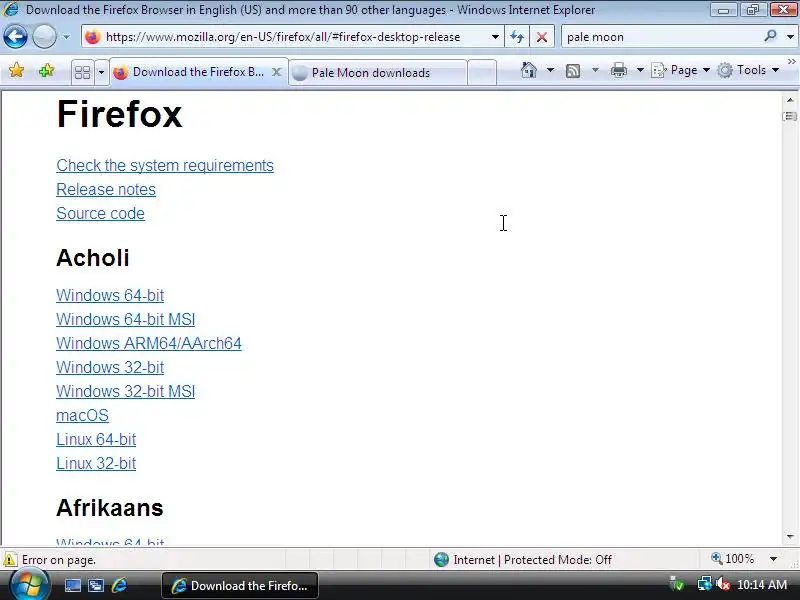Click the Print icon

tap(618, 70)
